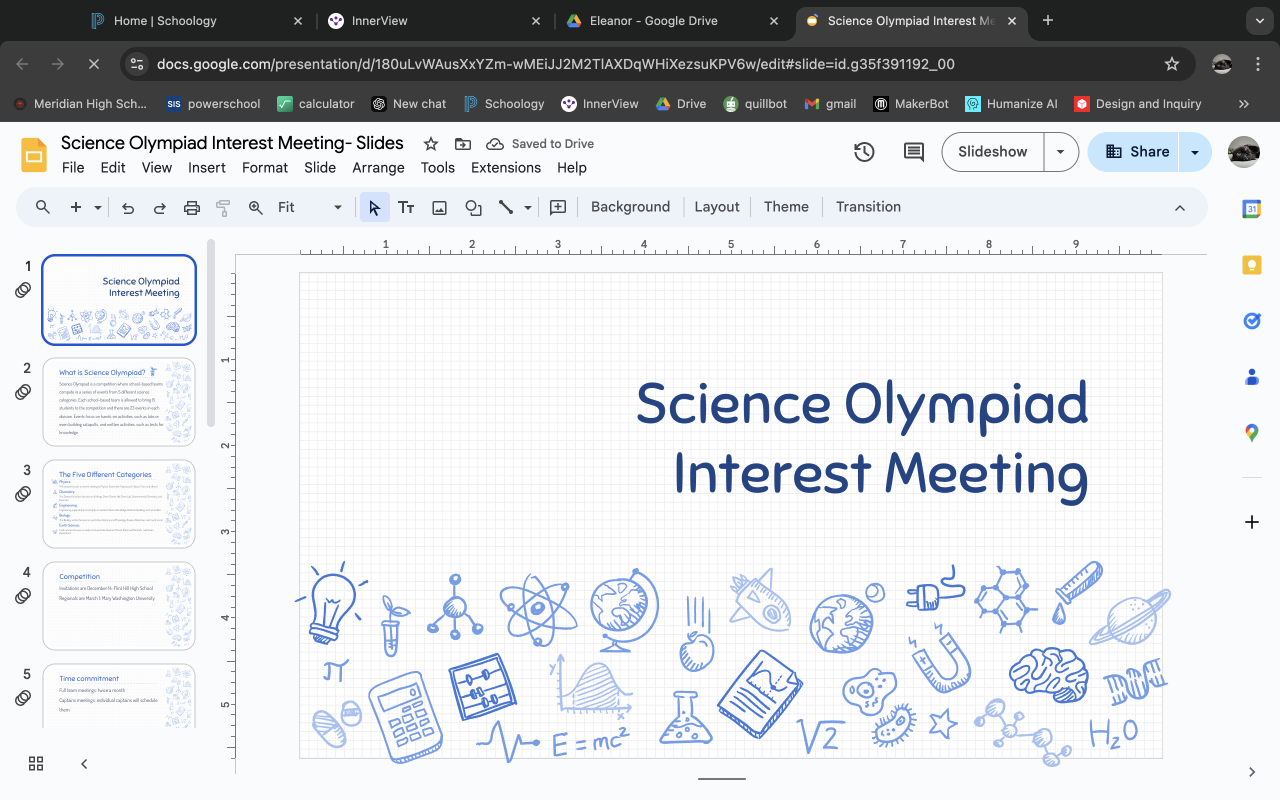The height and width of the screenshot is (800, 1280).
Task: Click the New slide plus button
Action: [x=75, y=207]
